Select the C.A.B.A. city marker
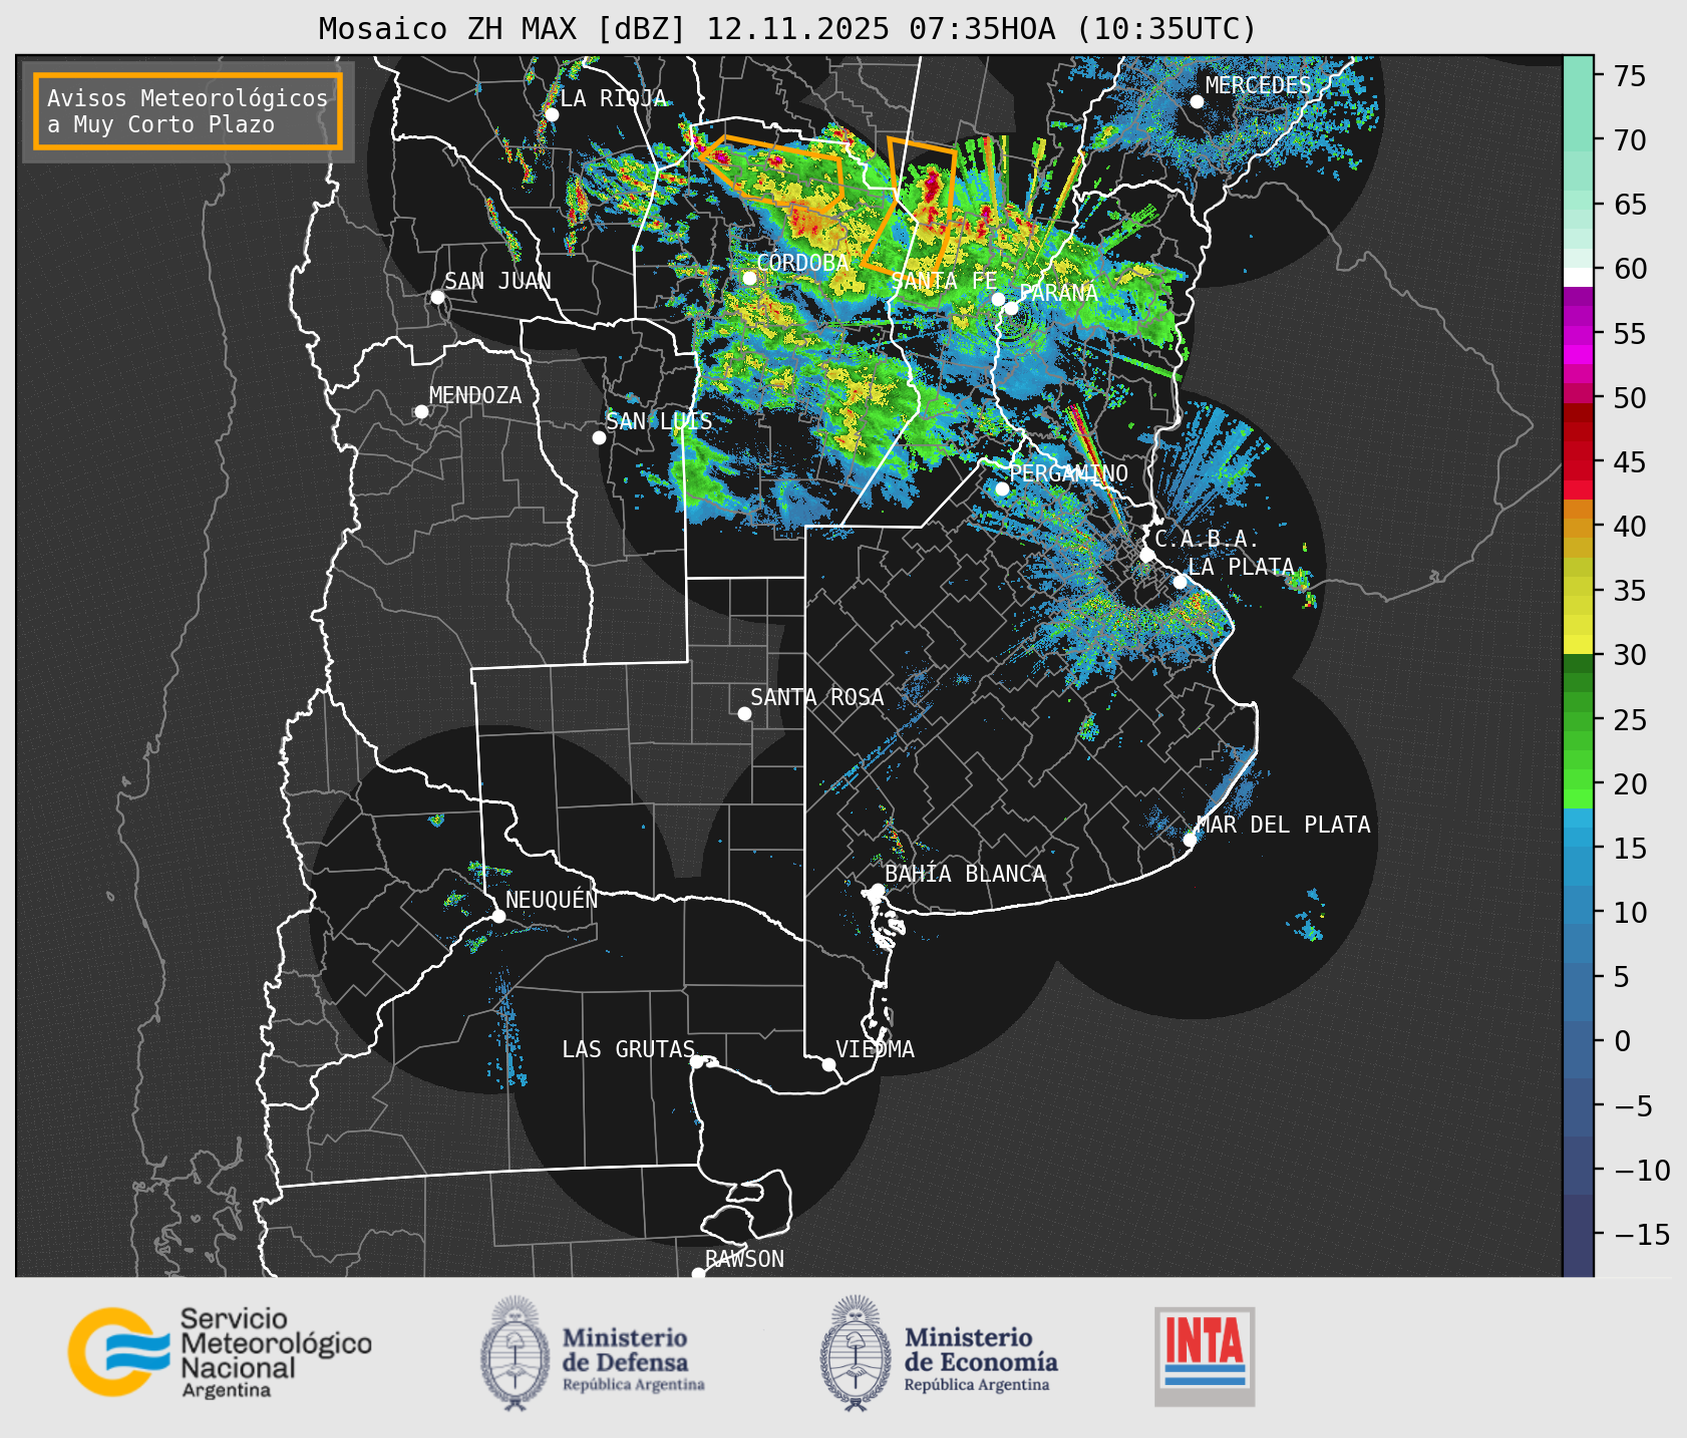This screenshot has height=1438, width=1687. click(1147, 555)
